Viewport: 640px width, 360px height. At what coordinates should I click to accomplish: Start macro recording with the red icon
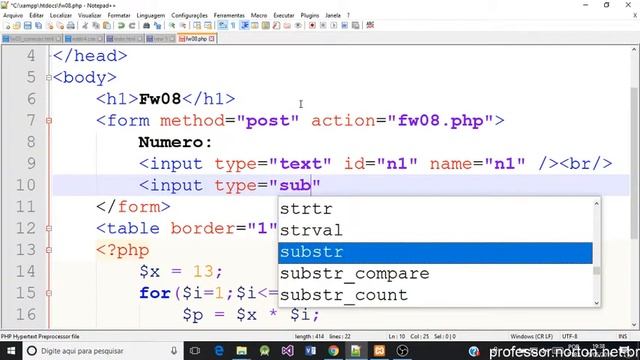pos(312,25)
